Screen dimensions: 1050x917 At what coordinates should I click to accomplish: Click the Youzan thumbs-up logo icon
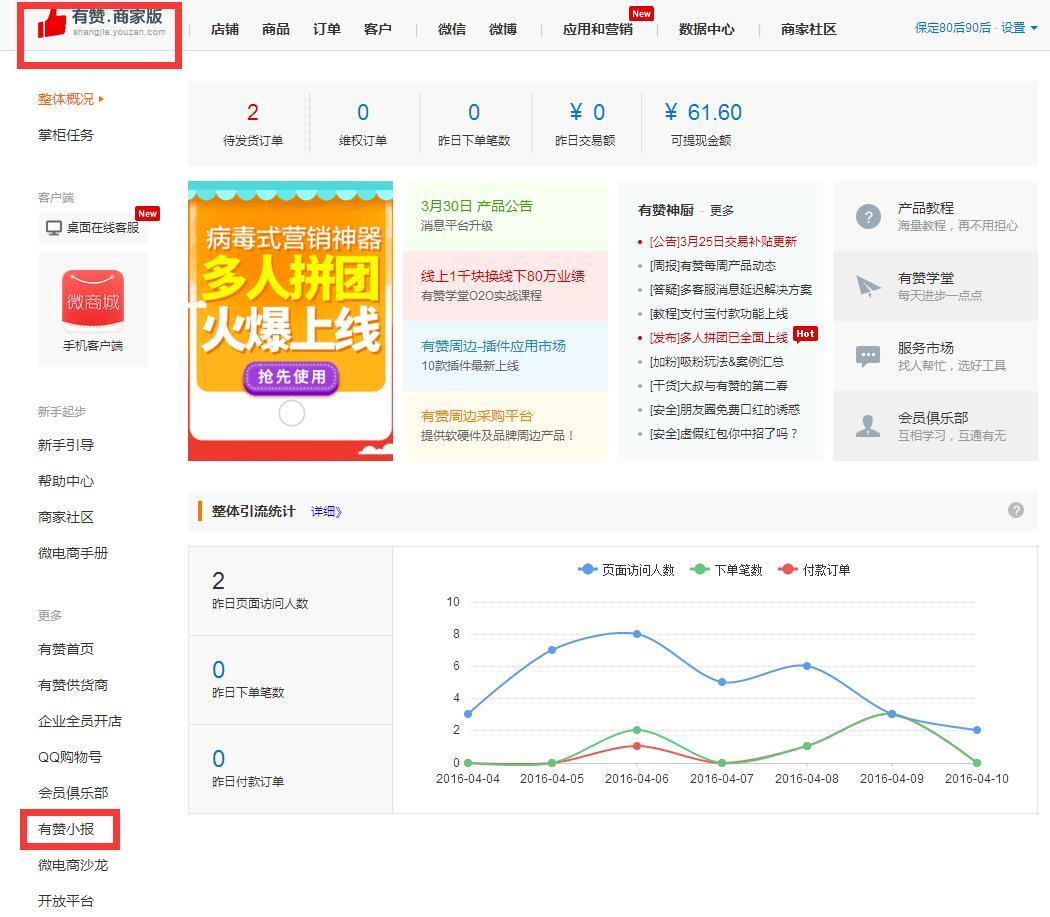click(52, 23)
